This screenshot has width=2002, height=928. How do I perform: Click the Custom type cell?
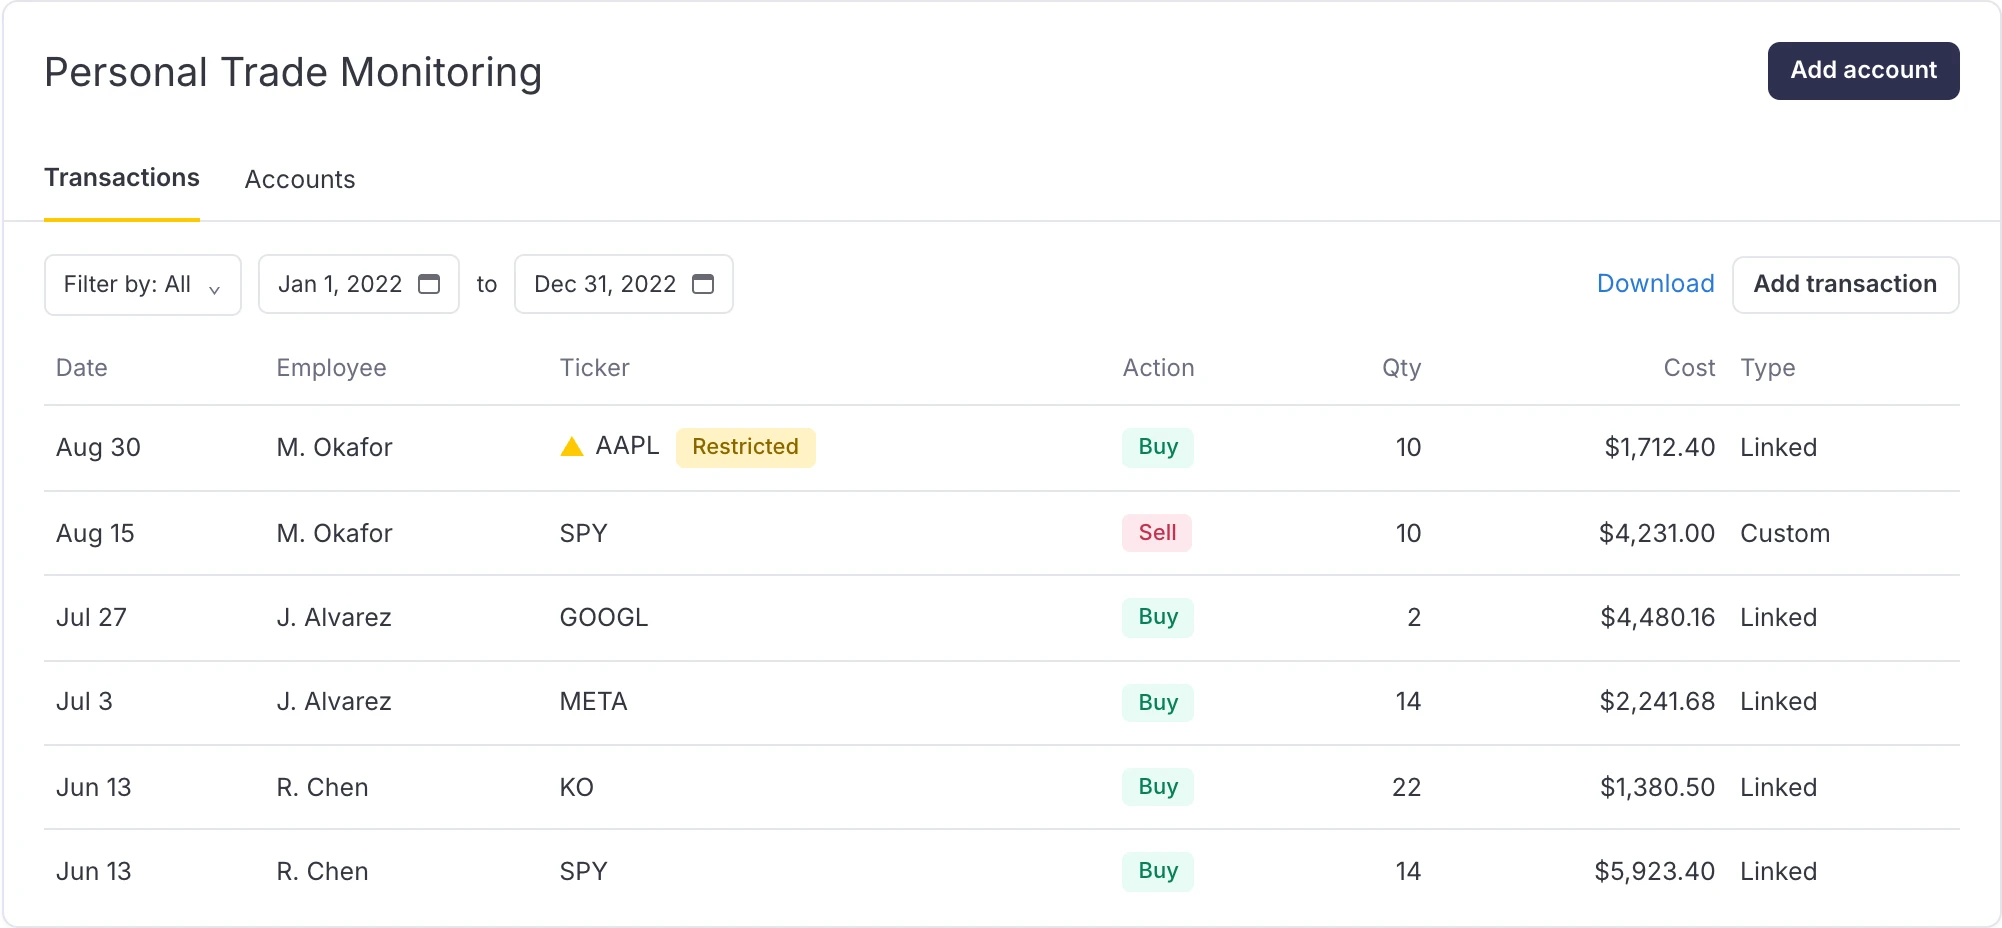(1785, 533)
